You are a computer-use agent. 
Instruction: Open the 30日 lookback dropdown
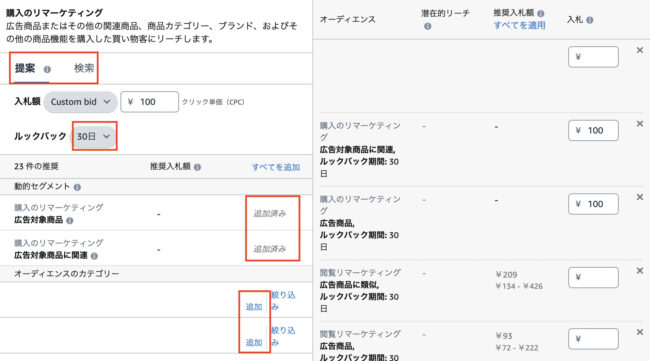(x=94, y=136)
